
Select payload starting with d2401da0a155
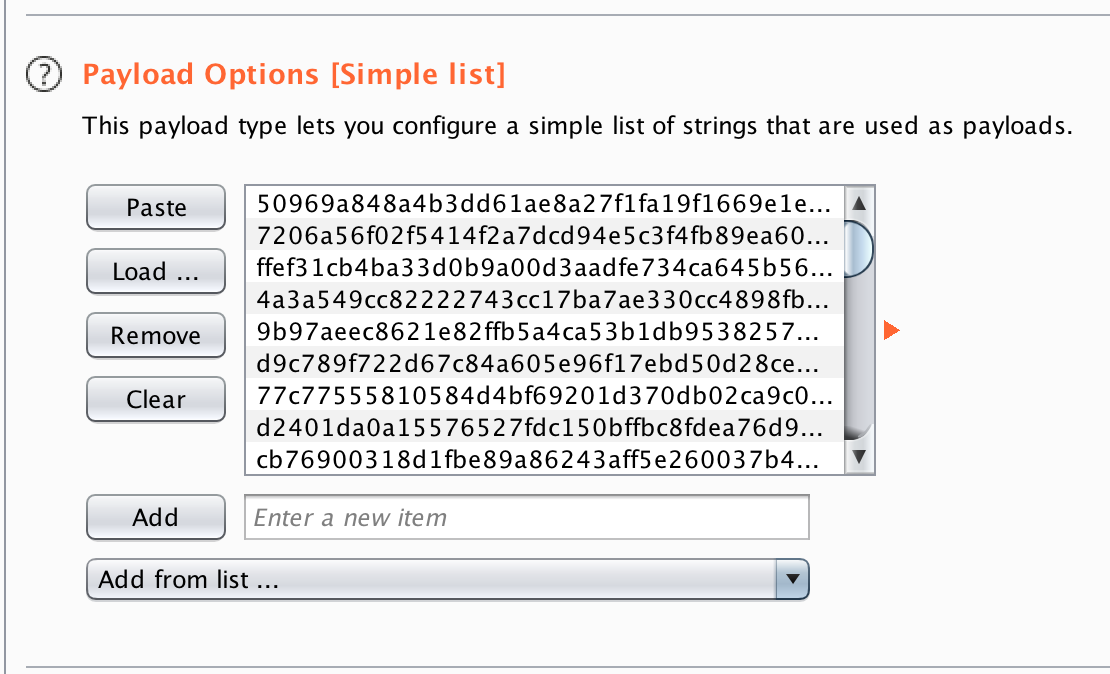point(544,428)
